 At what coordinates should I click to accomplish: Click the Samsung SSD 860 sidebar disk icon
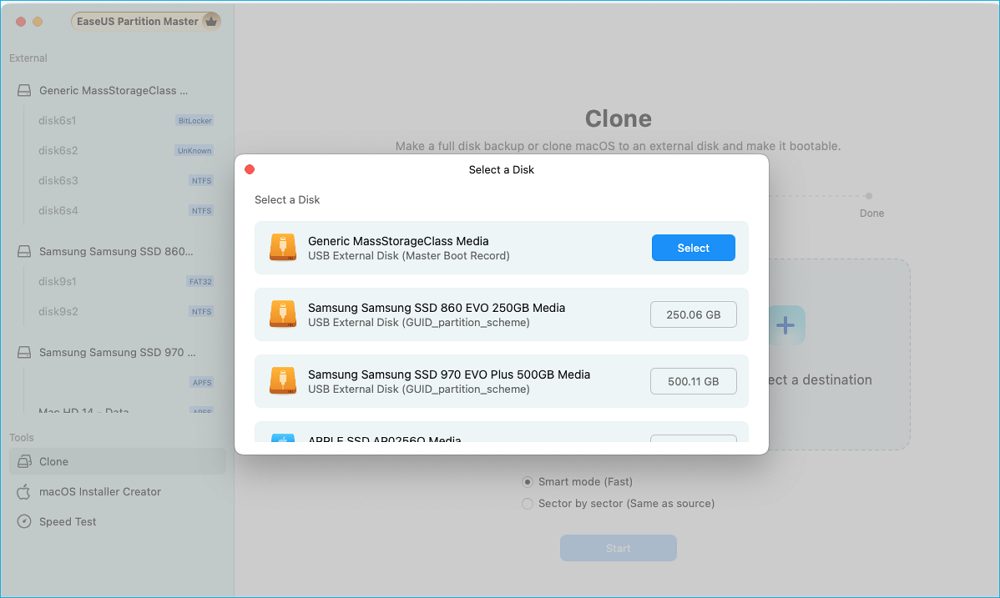[24, 251]
